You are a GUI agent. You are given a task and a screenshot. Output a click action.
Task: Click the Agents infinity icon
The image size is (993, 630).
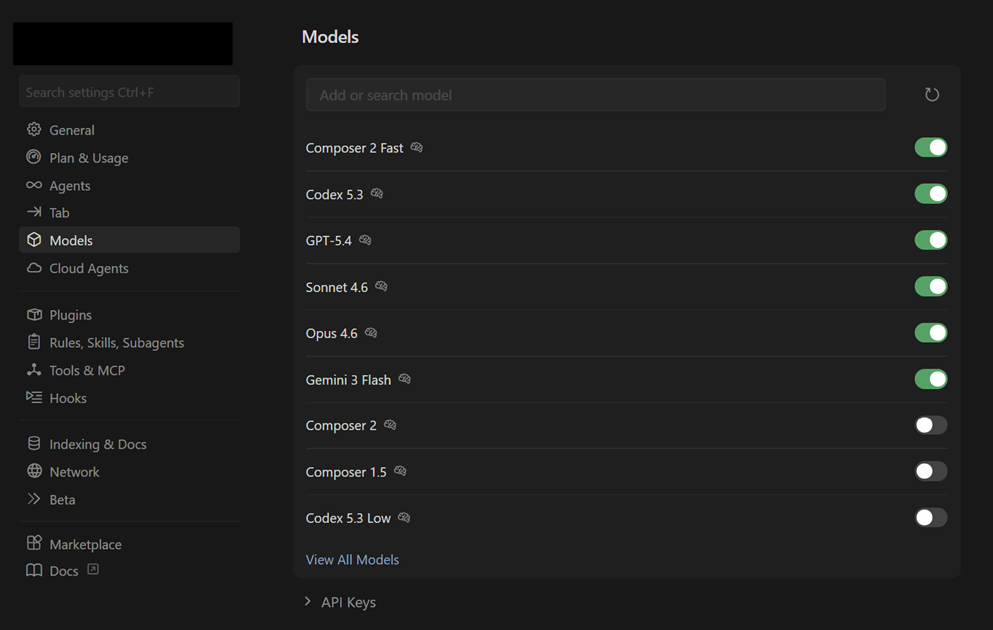coord(34,185)
